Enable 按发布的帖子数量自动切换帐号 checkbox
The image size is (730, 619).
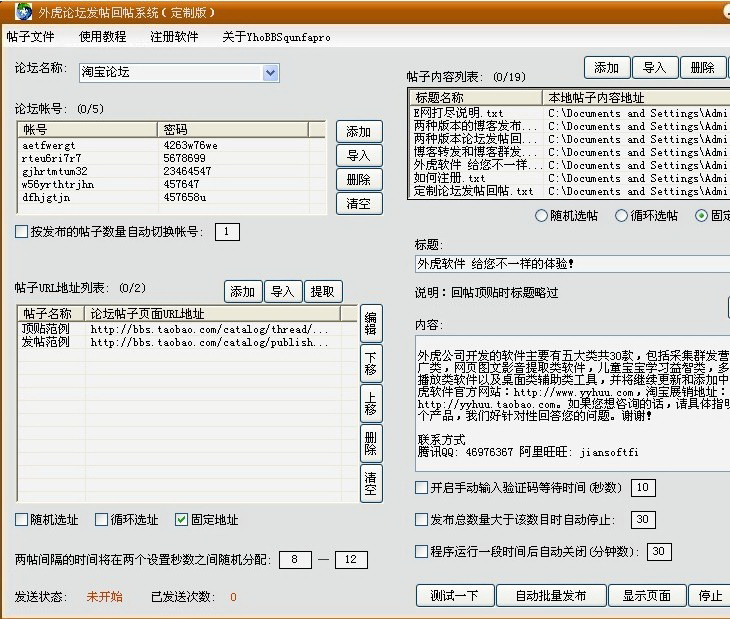click(22, 232)
